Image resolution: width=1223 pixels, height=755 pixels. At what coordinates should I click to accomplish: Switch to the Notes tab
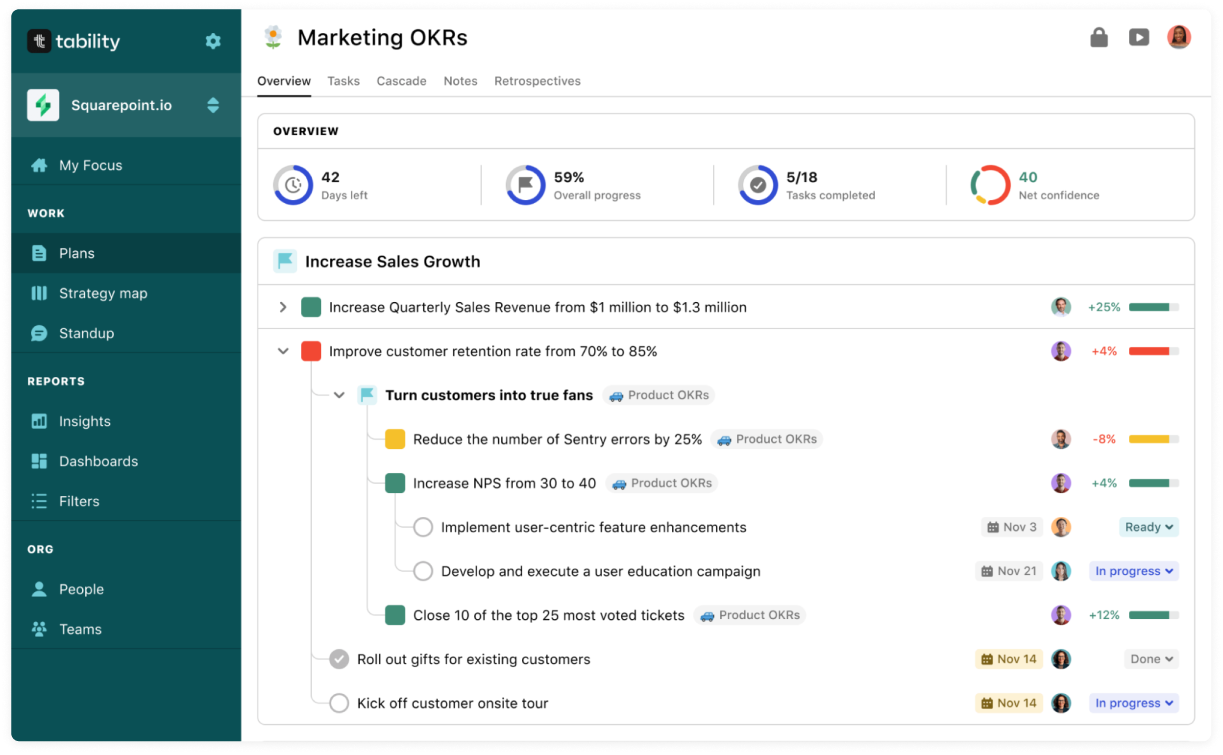[x=460, y=81]
